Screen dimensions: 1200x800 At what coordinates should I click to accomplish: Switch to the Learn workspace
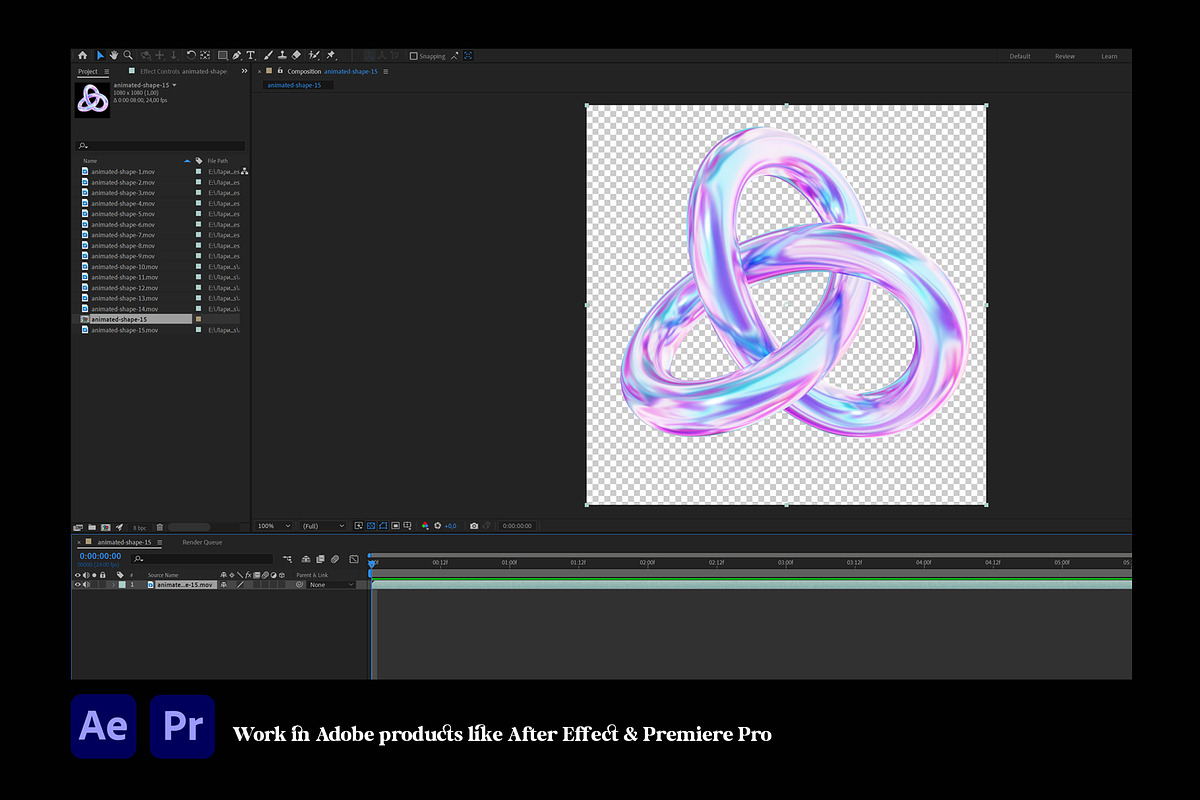pyautogui.click(x=1109, y=56)
